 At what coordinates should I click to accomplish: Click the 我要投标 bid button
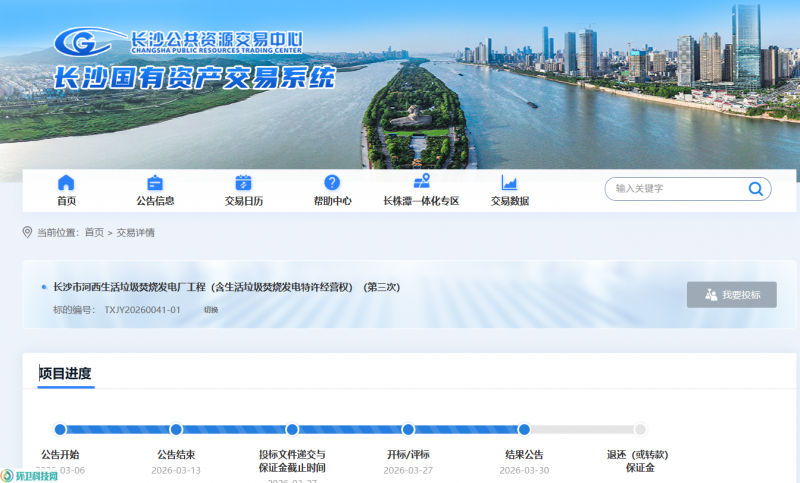coord(731,295)
